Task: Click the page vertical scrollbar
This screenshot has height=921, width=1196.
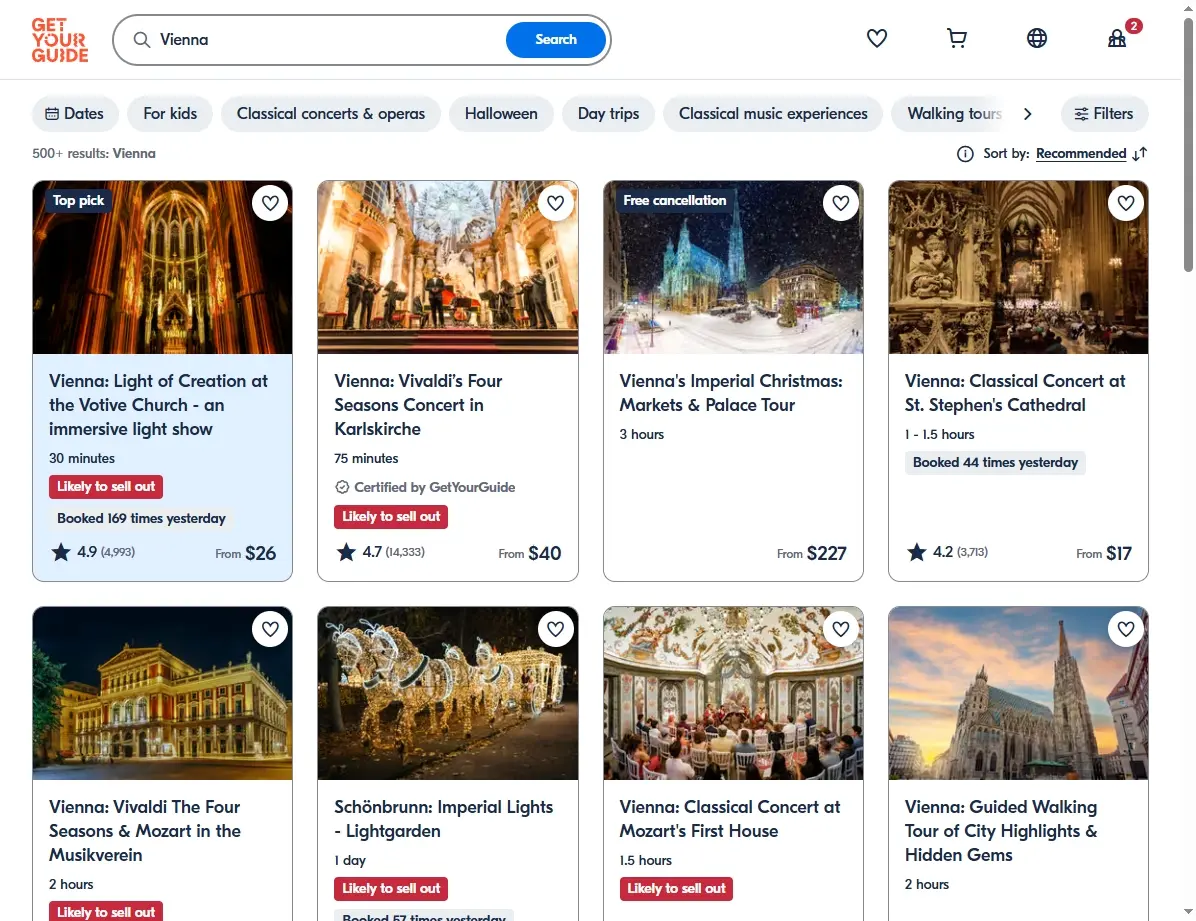Action: click(1188, 145)
